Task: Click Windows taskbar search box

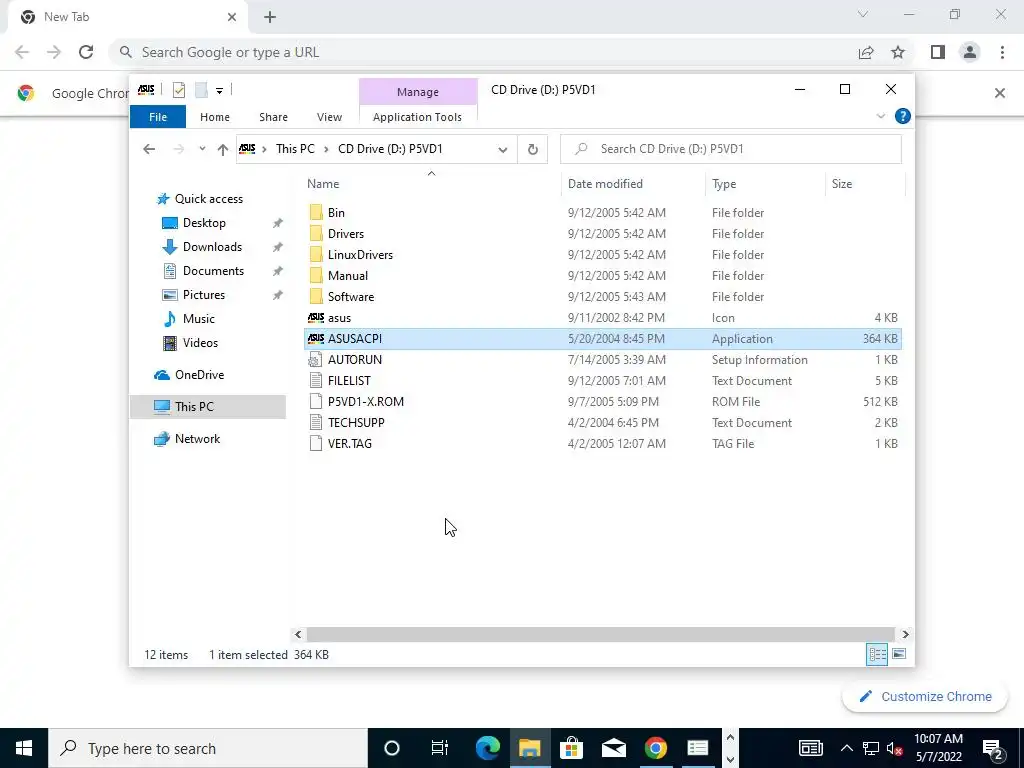Action: 208,748
